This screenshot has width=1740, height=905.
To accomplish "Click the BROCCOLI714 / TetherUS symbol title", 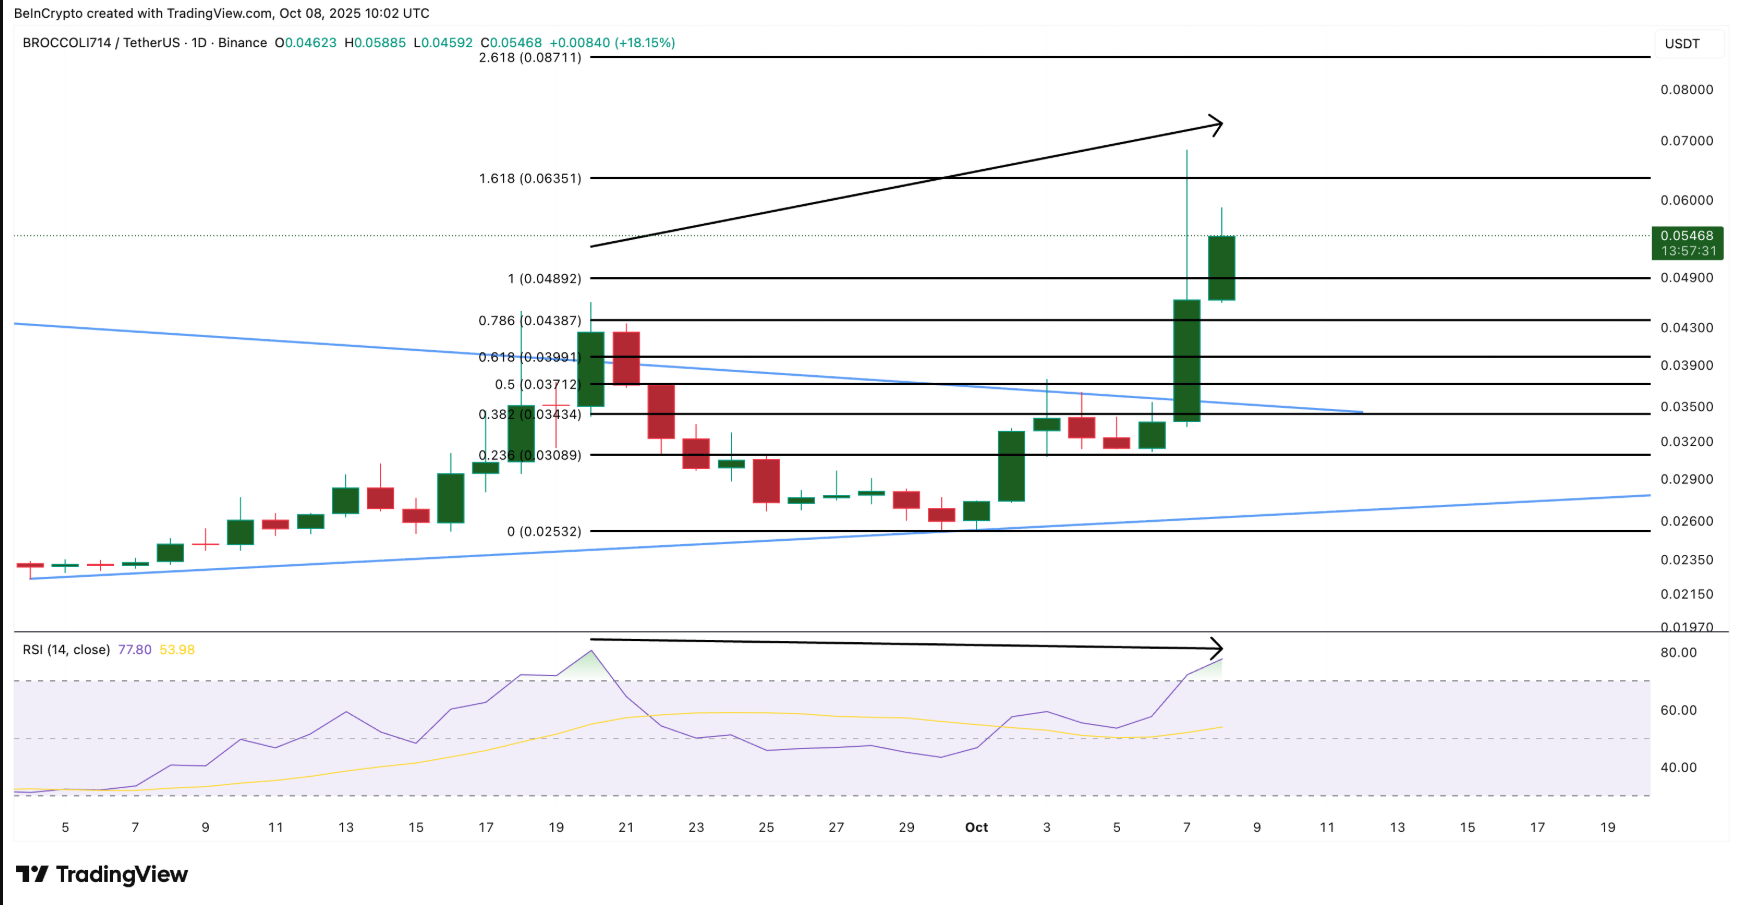I will [101, 43].
